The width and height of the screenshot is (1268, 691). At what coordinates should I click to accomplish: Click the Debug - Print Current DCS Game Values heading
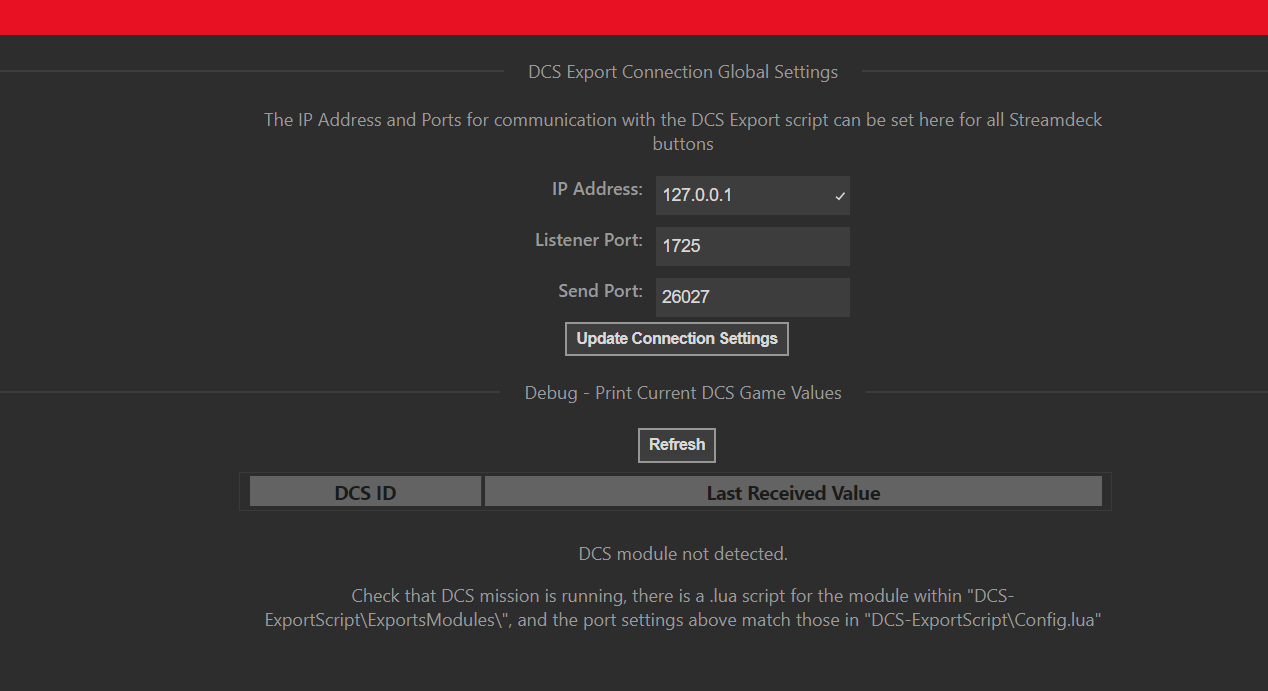coord(683,393)
